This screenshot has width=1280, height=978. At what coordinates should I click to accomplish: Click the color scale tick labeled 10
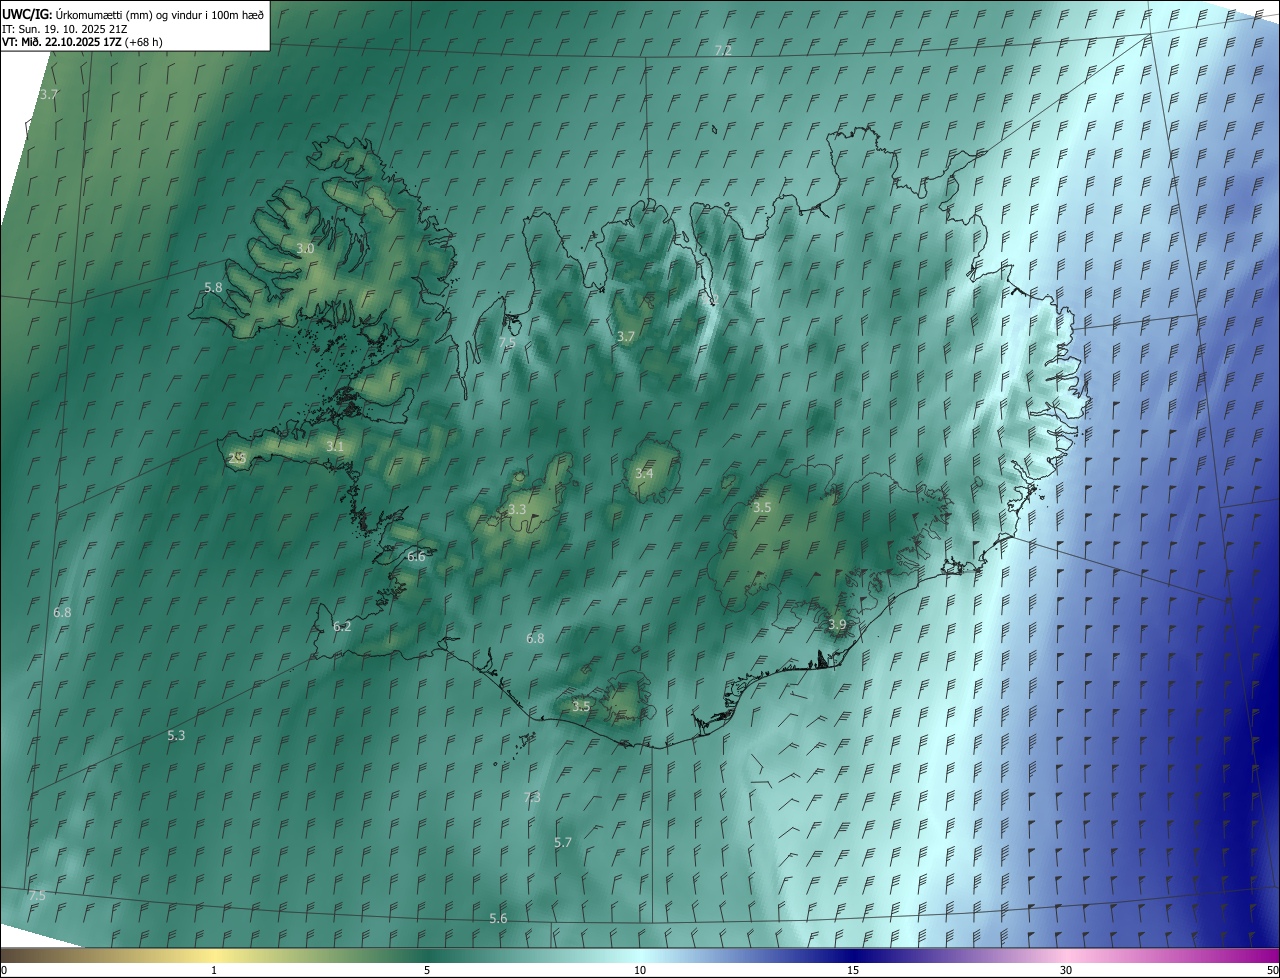click(x=640, y=970)
